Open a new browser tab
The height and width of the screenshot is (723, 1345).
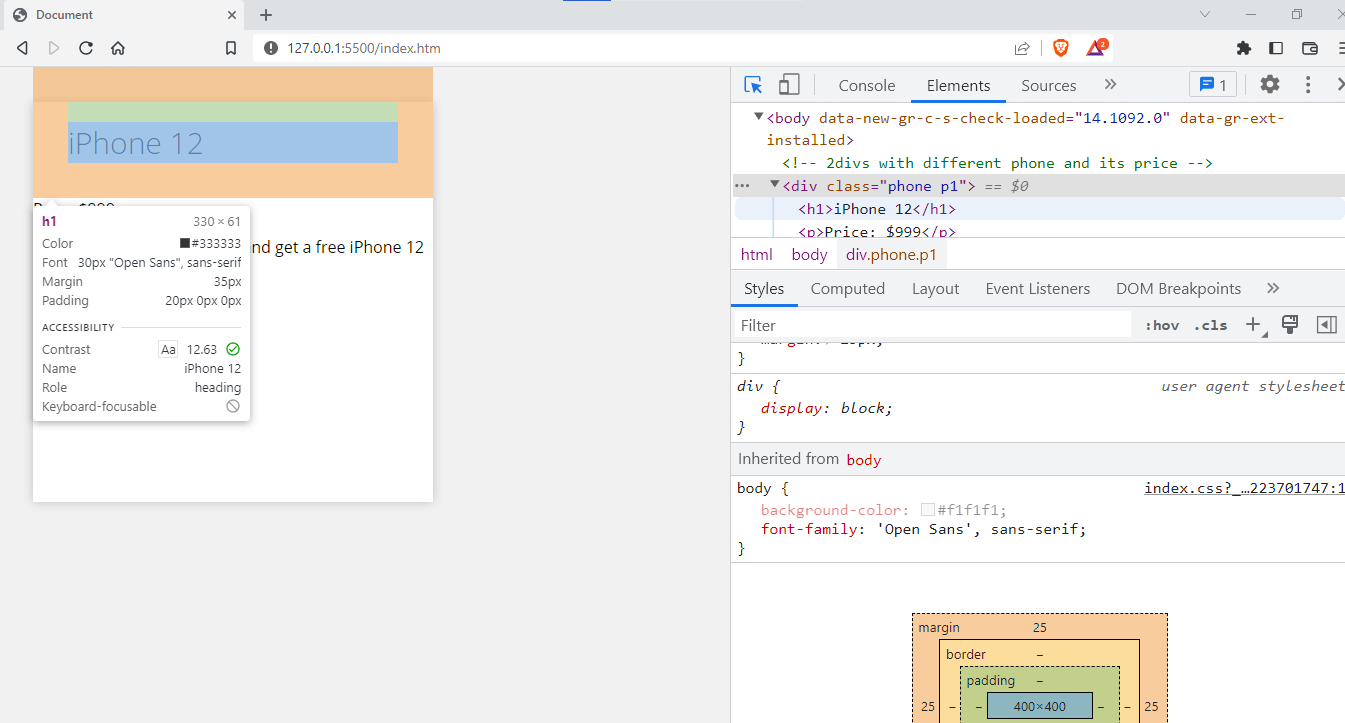point(266,15)
